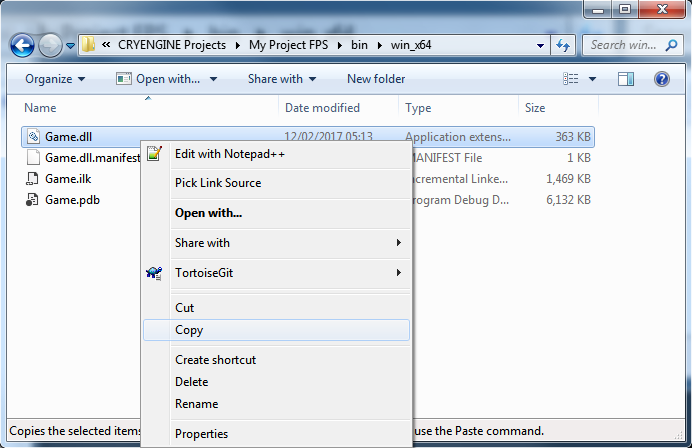Expand the Open with toolbar dropdown arrow
This screenshot has width=692, height=448.
point(214,79)
